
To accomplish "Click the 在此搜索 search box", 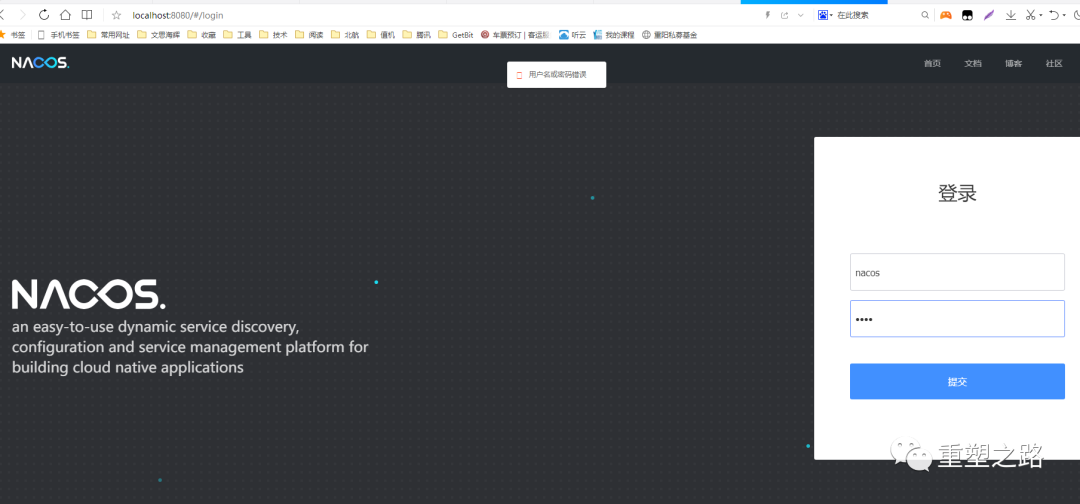I will pos(876,14).
